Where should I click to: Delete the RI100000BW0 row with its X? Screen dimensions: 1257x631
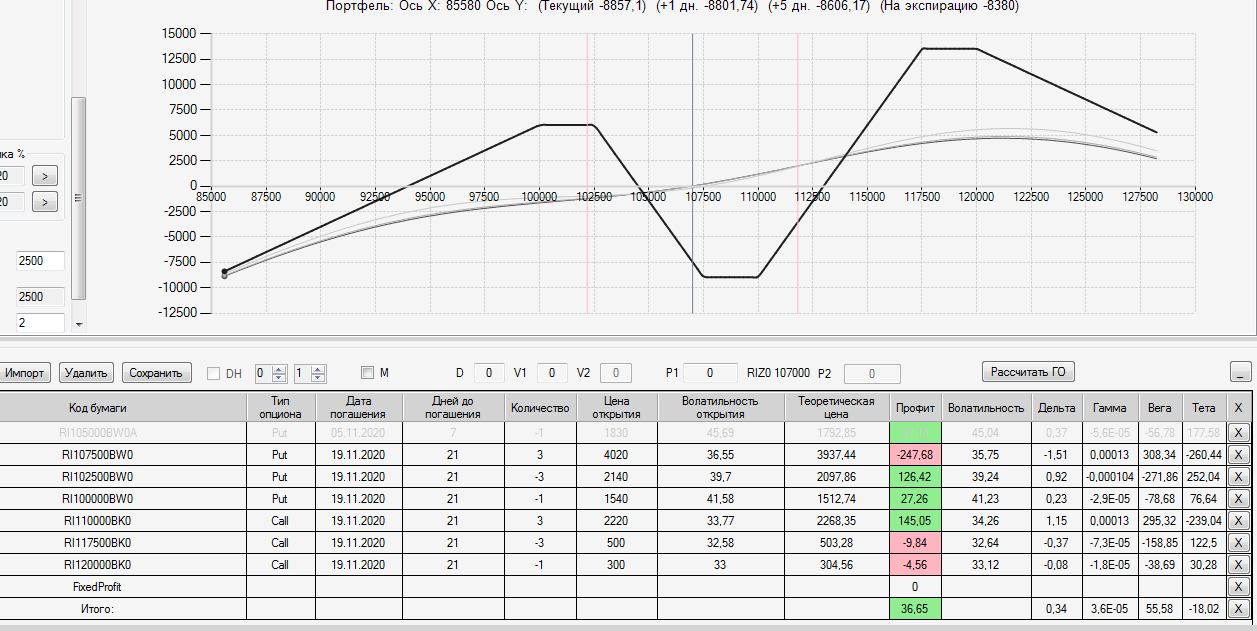pos(1239,499)
